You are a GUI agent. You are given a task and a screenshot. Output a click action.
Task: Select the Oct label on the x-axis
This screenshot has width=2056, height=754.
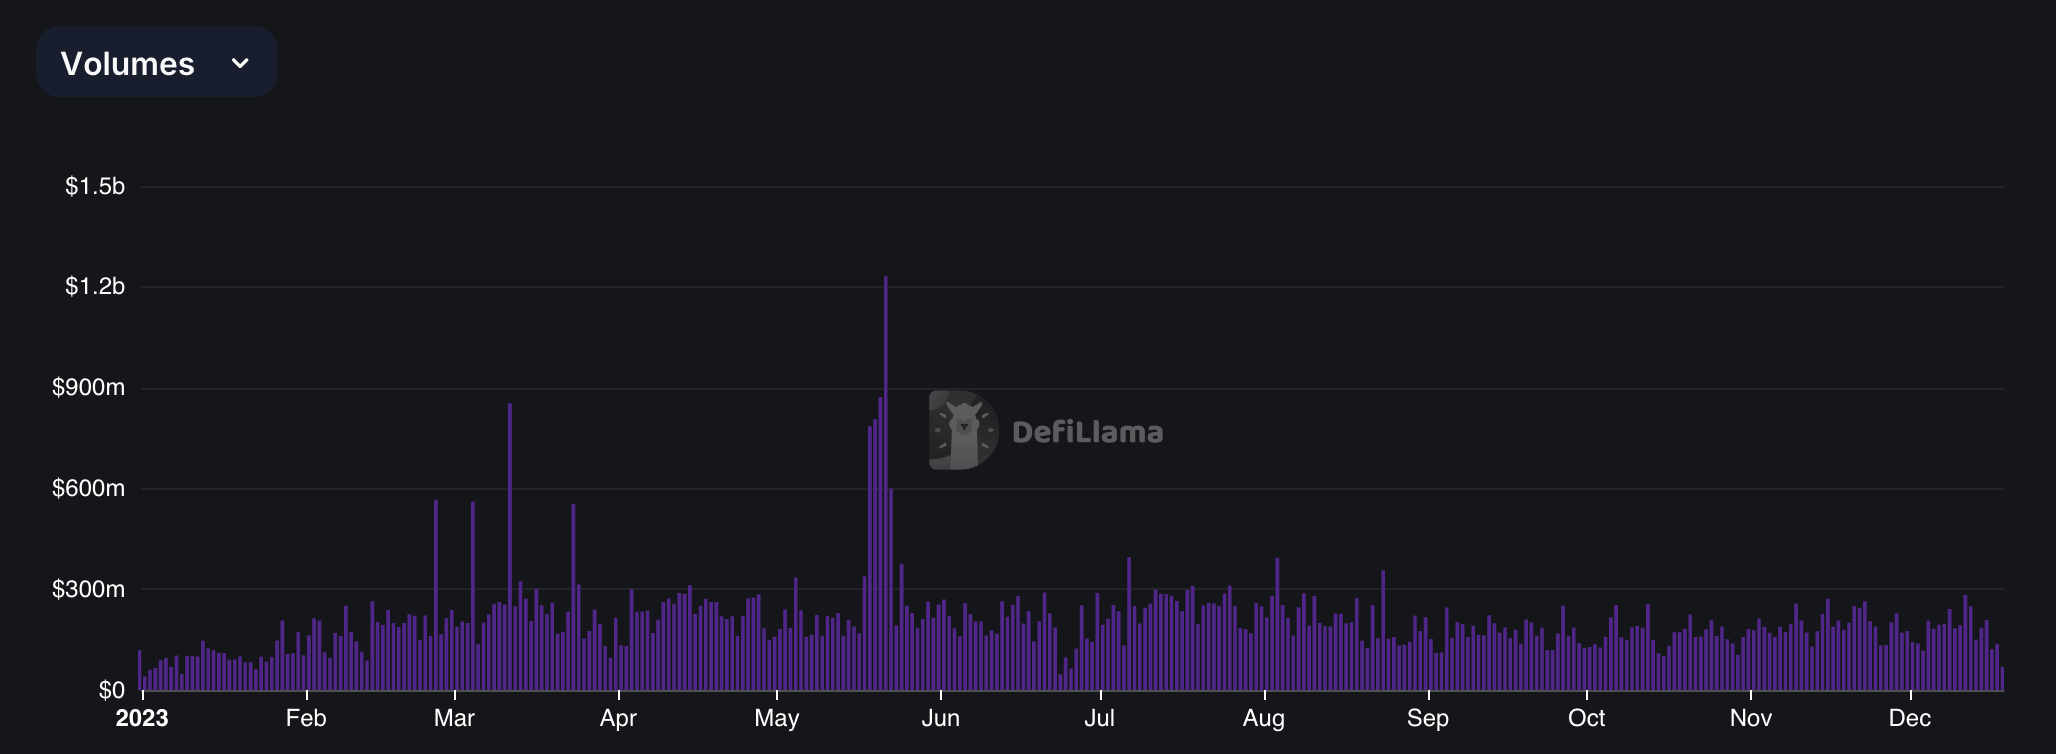(1586, 718)
